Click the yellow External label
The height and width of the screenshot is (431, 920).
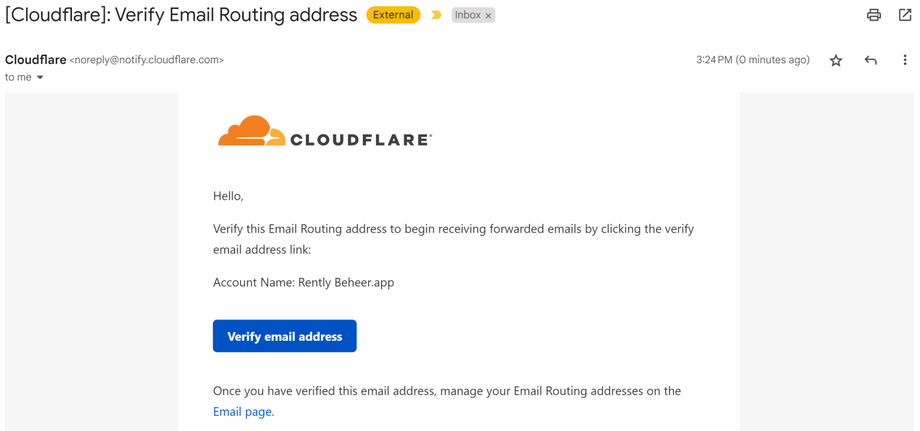tap(393, 15)
